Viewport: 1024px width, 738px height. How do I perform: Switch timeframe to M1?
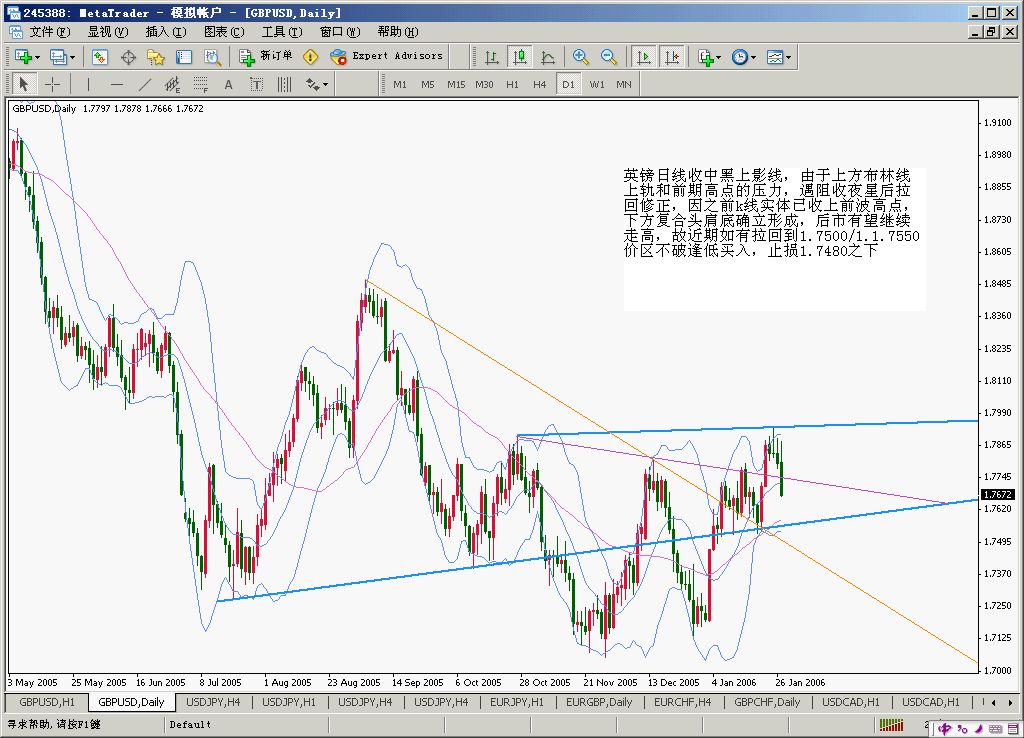click(x=400, y=84)
